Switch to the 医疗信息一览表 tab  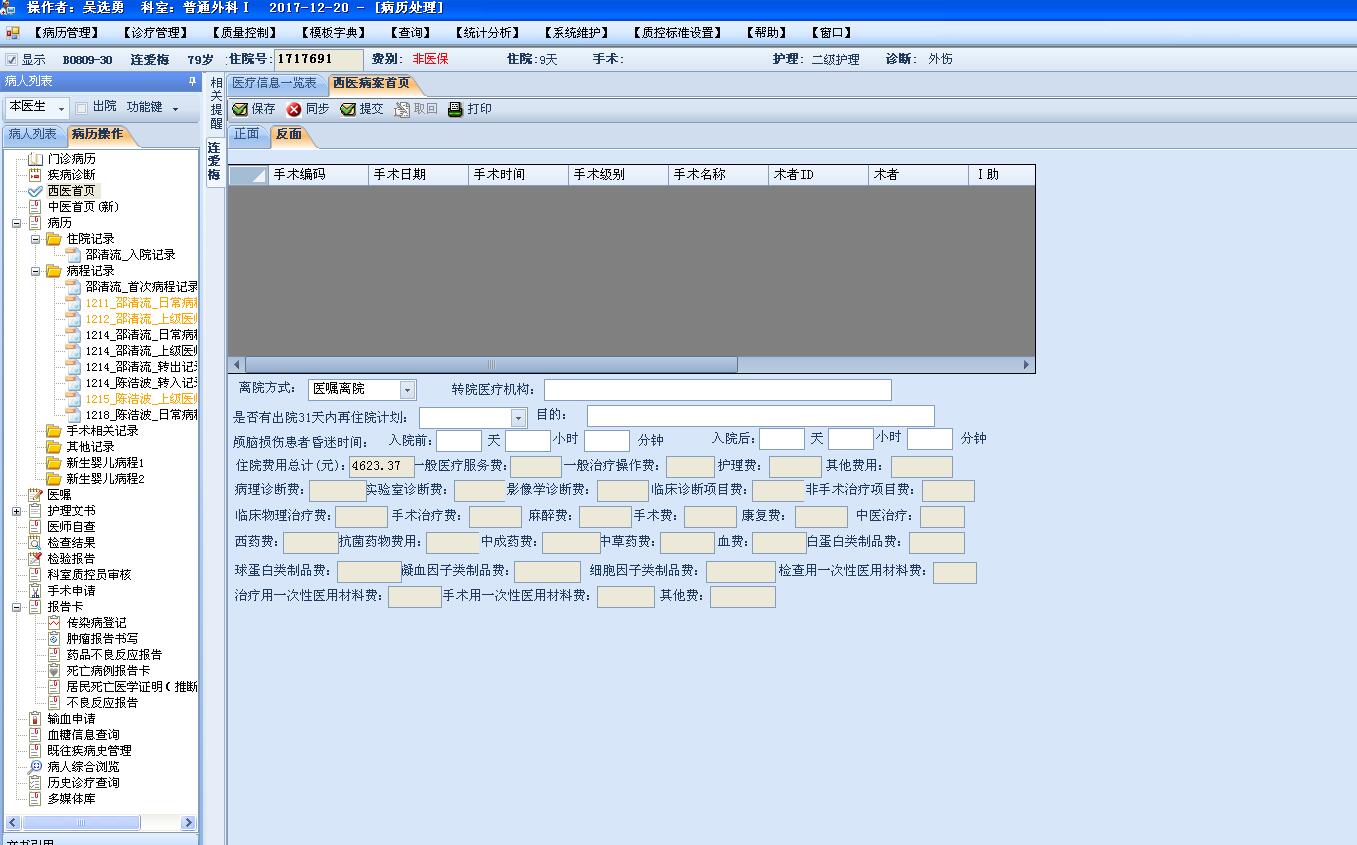(x=276, y=83)
